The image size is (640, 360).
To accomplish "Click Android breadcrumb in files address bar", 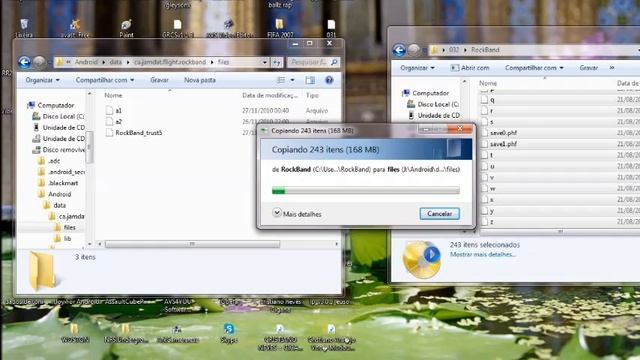I will click(86, 62).
